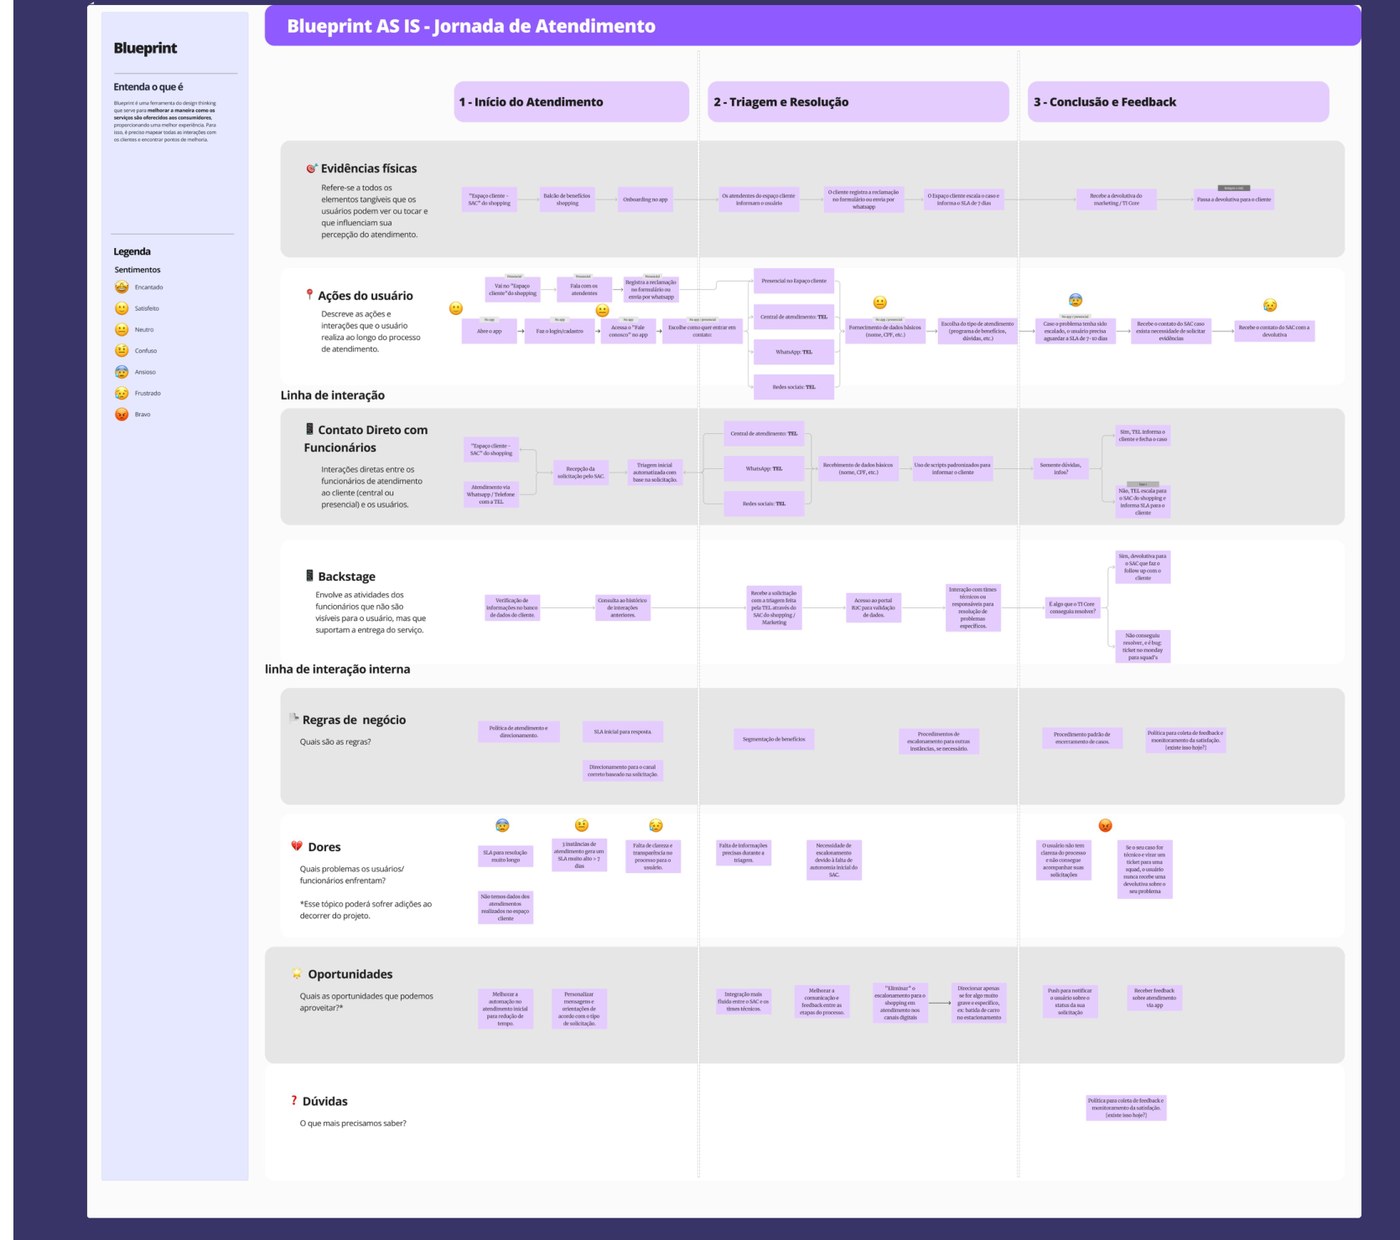Click the neutral emoji above 'Fornecimento de dados básicos'

pos(880,302)
